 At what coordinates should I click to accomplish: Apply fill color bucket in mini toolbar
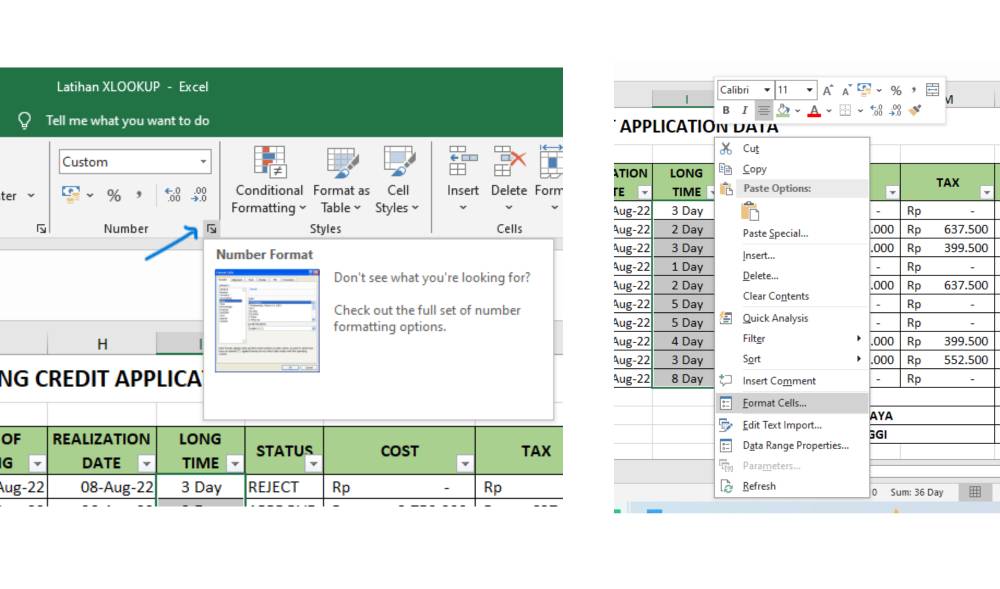click(783, 110)
